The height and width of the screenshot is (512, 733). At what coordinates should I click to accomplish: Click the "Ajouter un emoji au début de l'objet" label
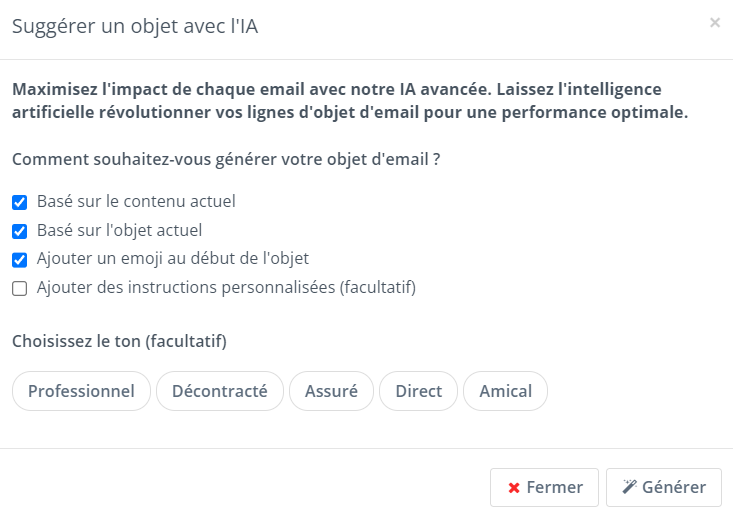173,258
